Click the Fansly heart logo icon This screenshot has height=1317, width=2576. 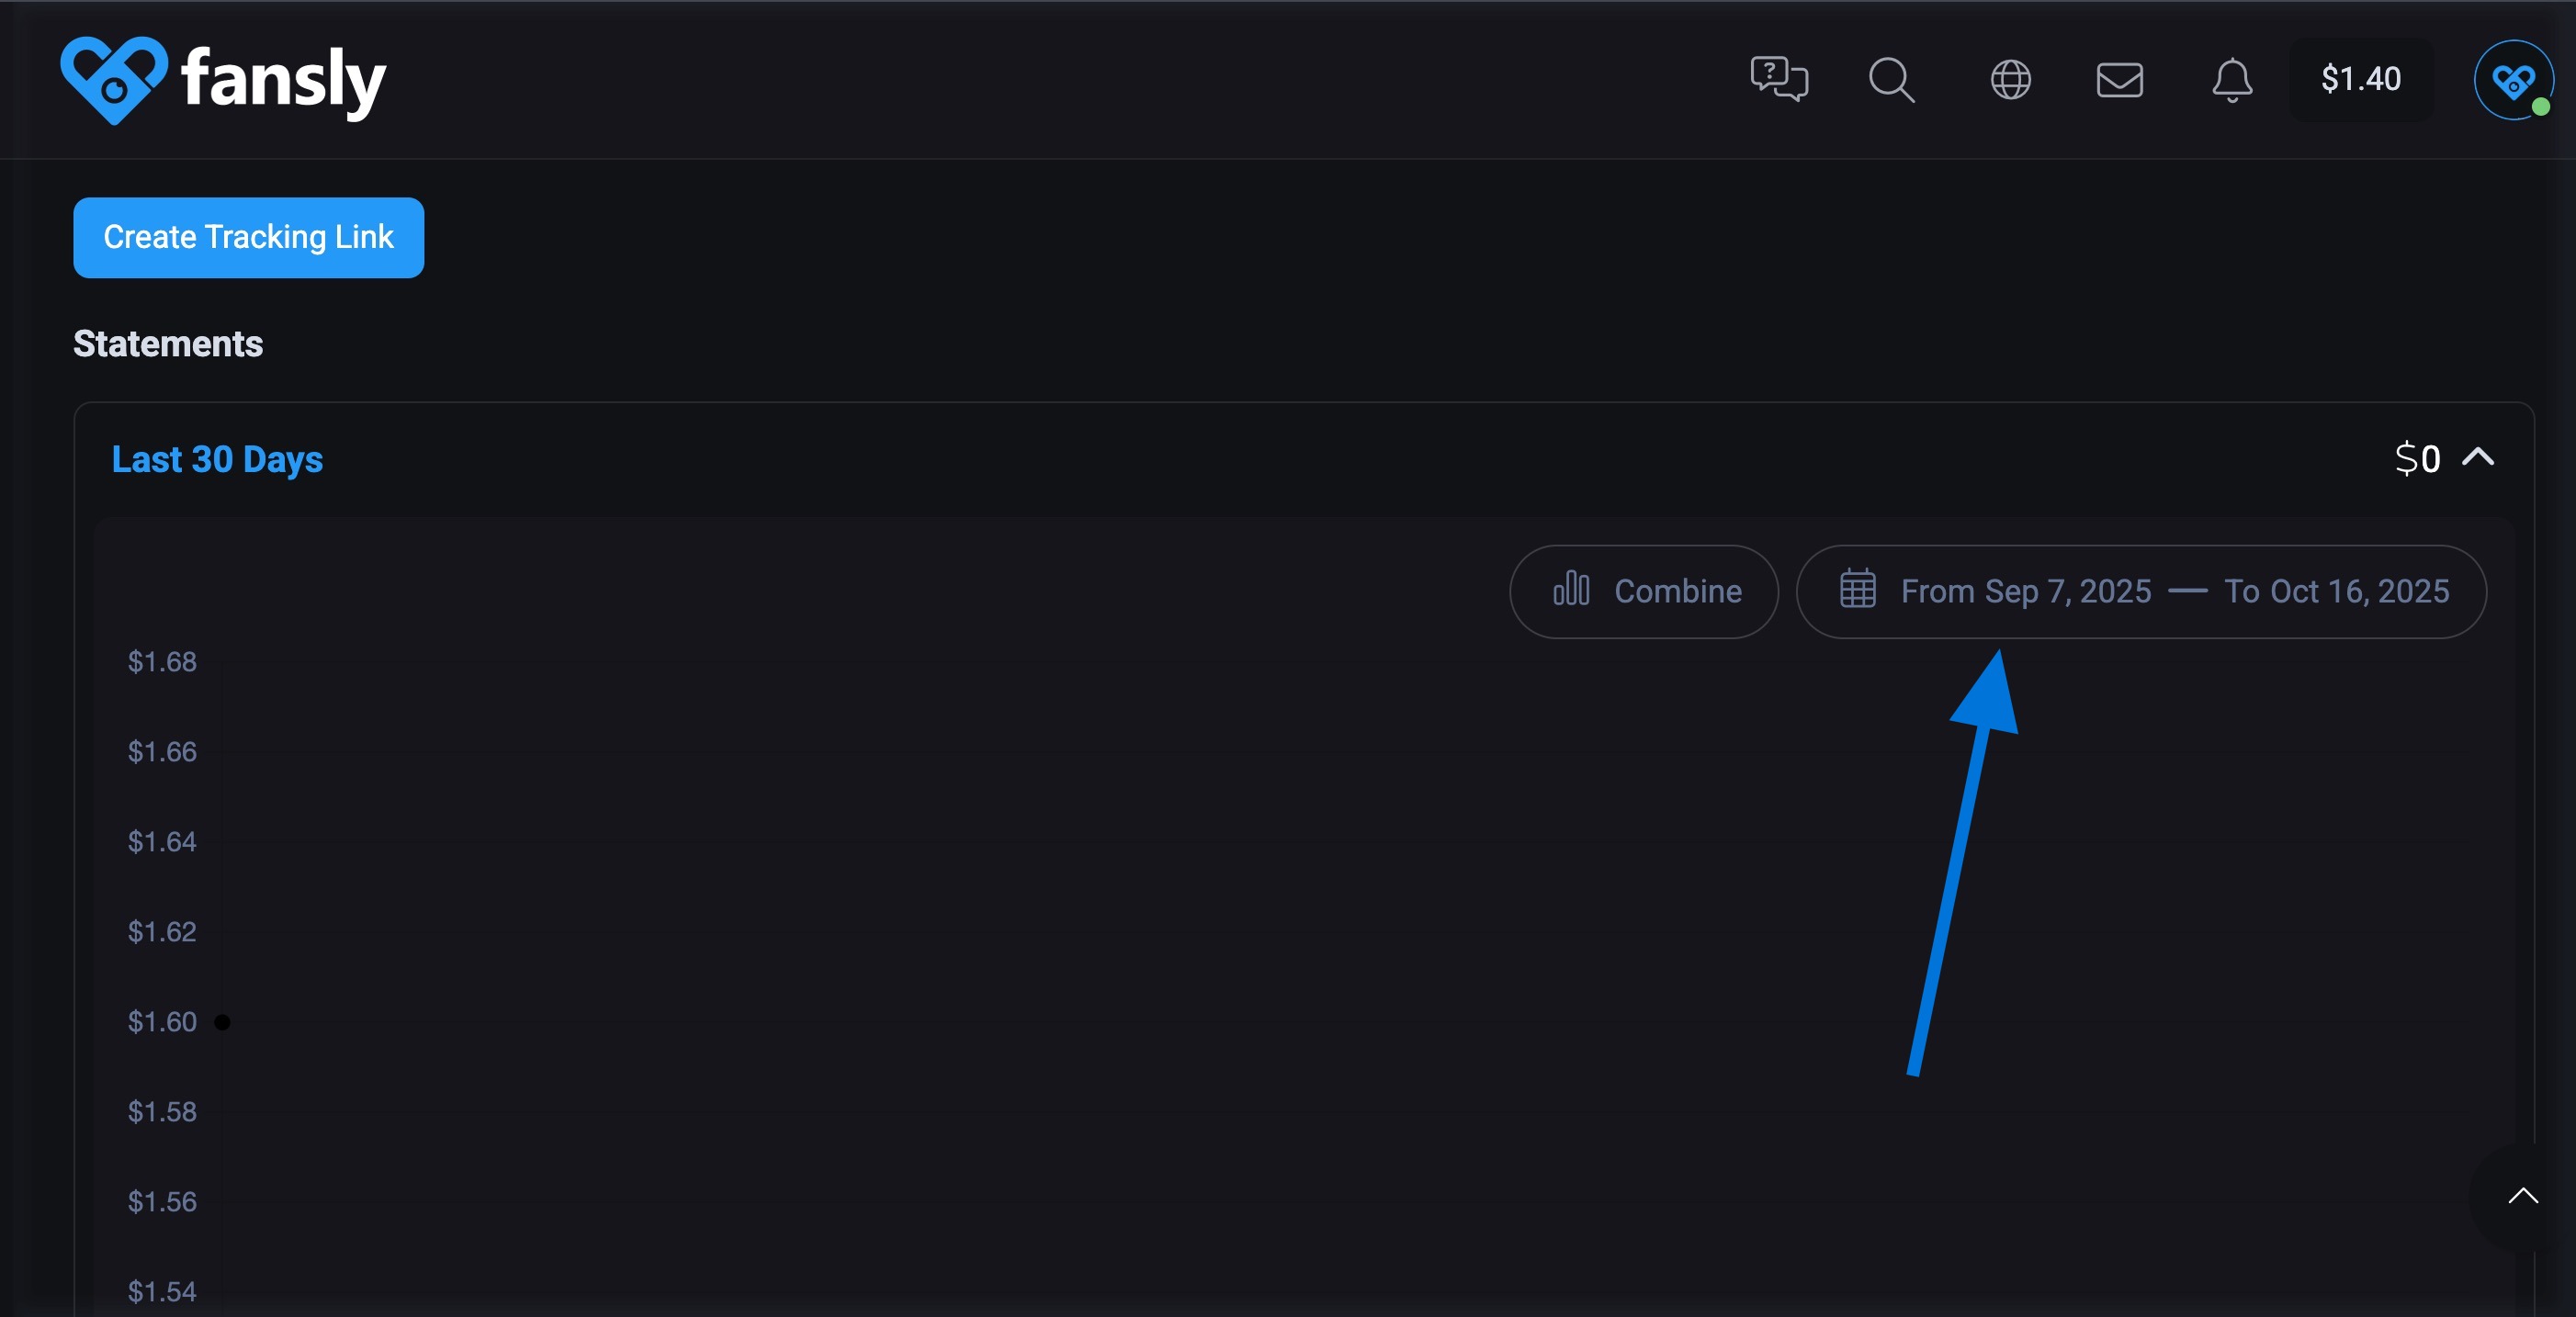tap(113, 80)
